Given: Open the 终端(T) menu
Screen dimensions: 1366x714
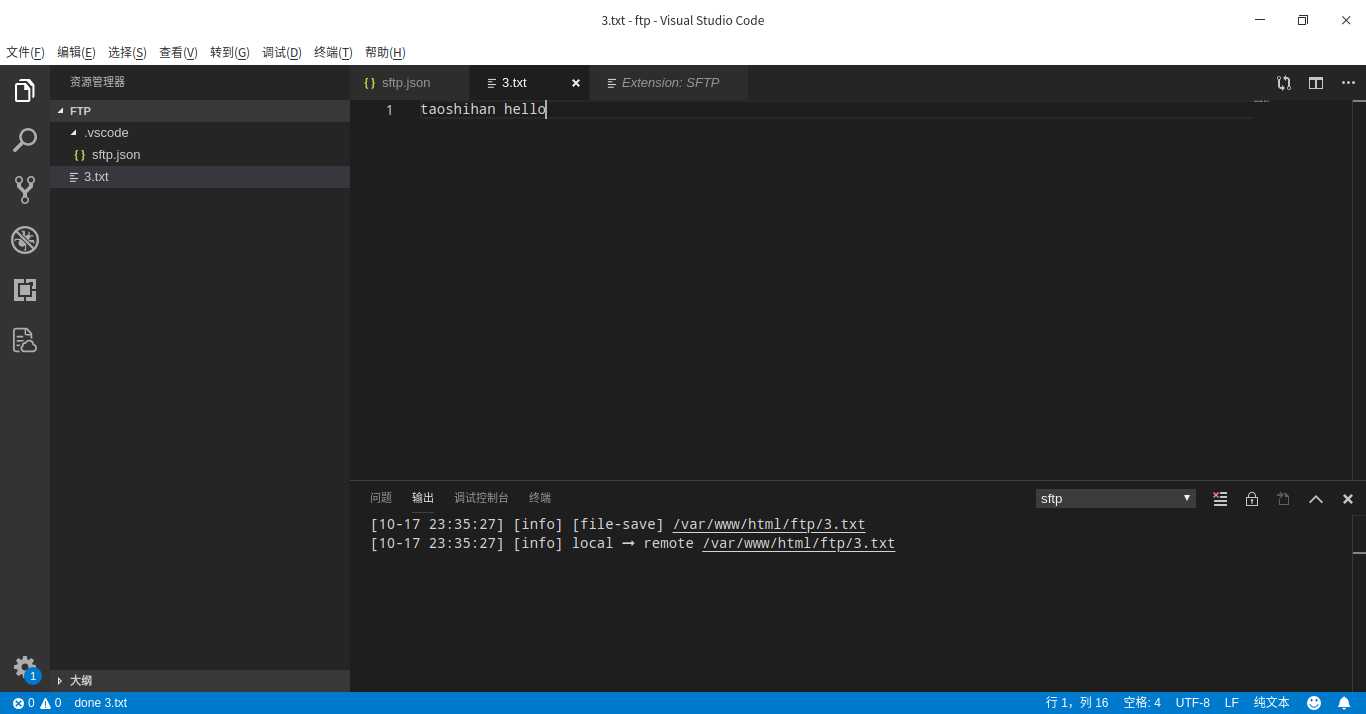Looking at the screenshot, I should [x=333, y=52].
